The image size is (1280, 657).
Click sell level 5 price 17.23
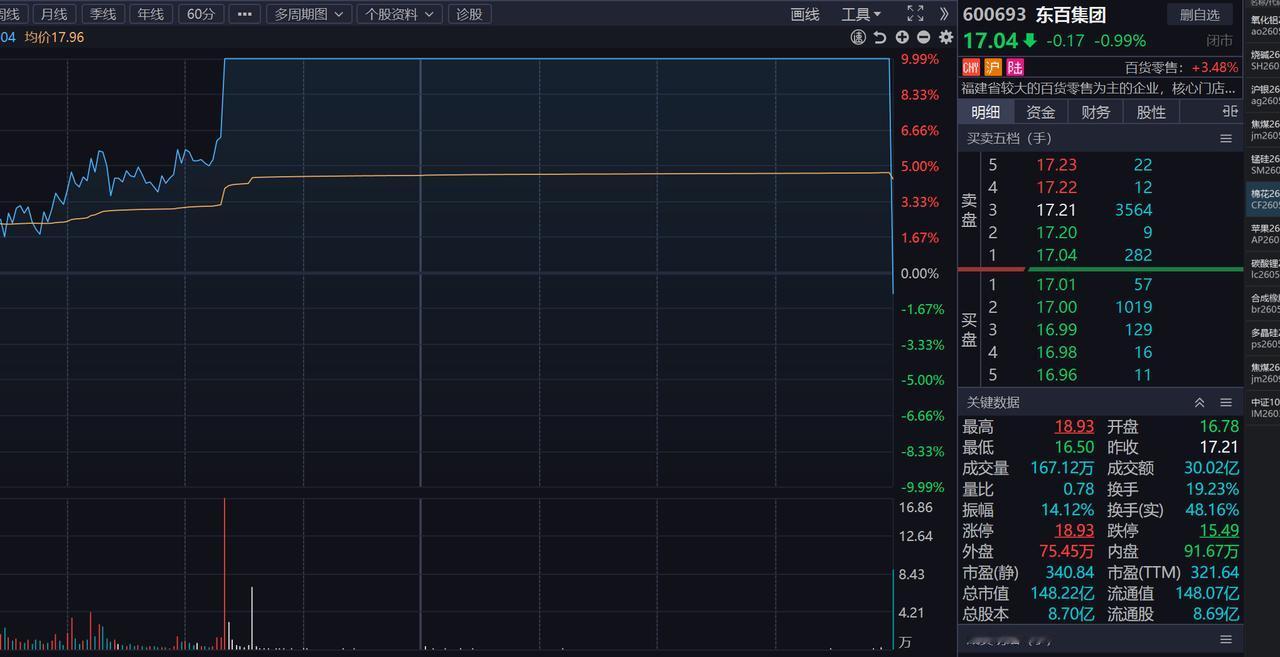1057,165
